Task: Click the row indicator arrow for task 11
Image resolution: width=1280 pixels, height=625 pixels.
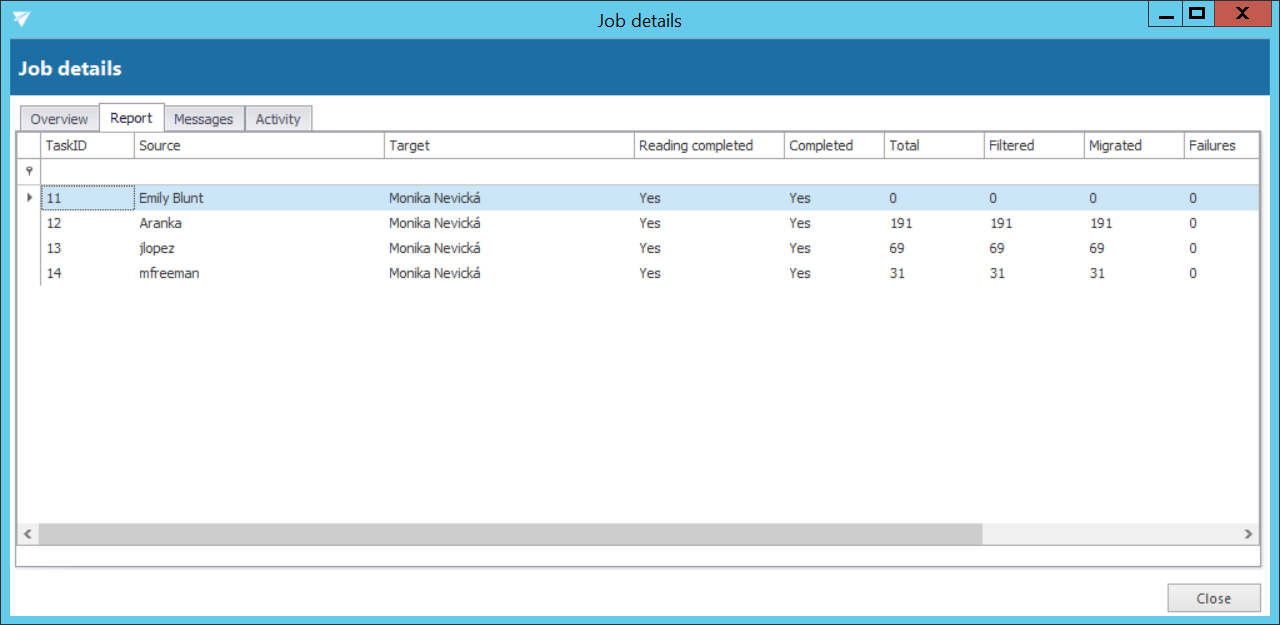Action: coord(29,198)
